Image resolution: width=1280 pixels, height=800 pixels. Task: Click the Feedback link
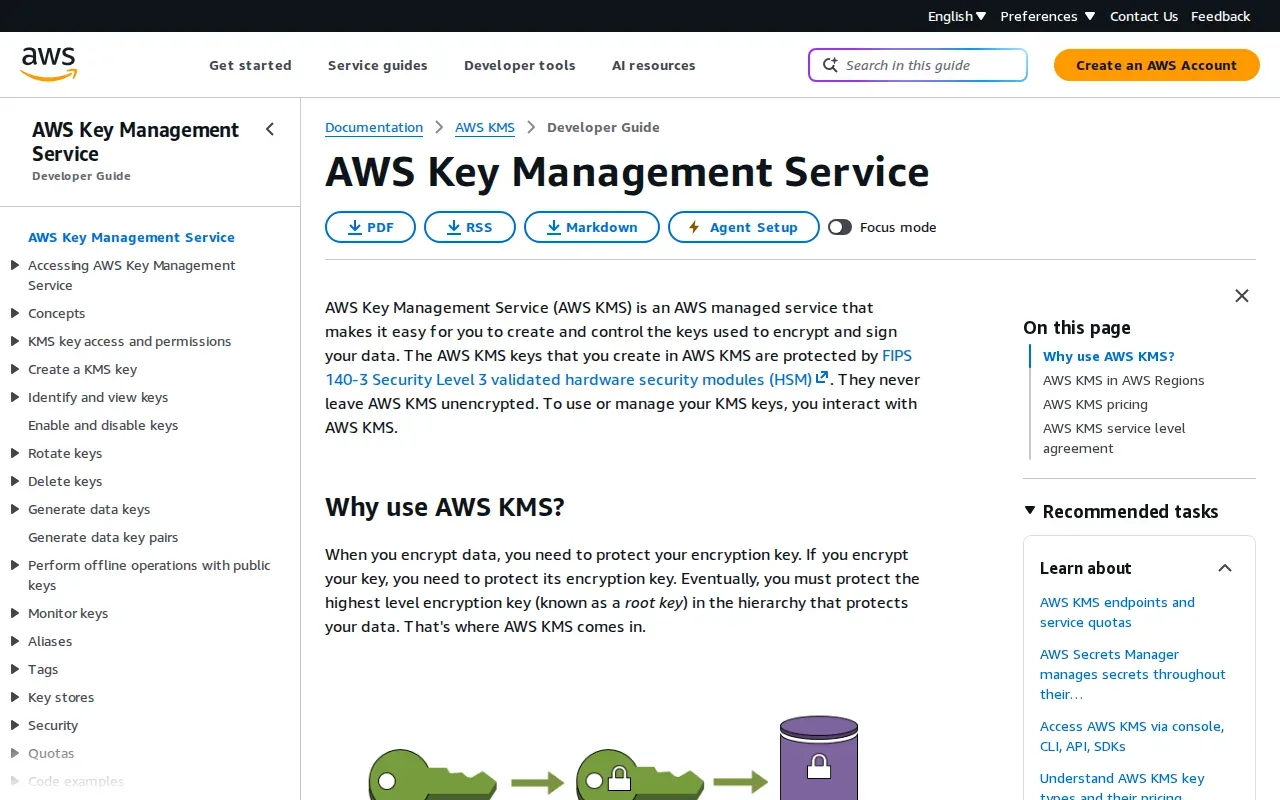coord(1221,16)
